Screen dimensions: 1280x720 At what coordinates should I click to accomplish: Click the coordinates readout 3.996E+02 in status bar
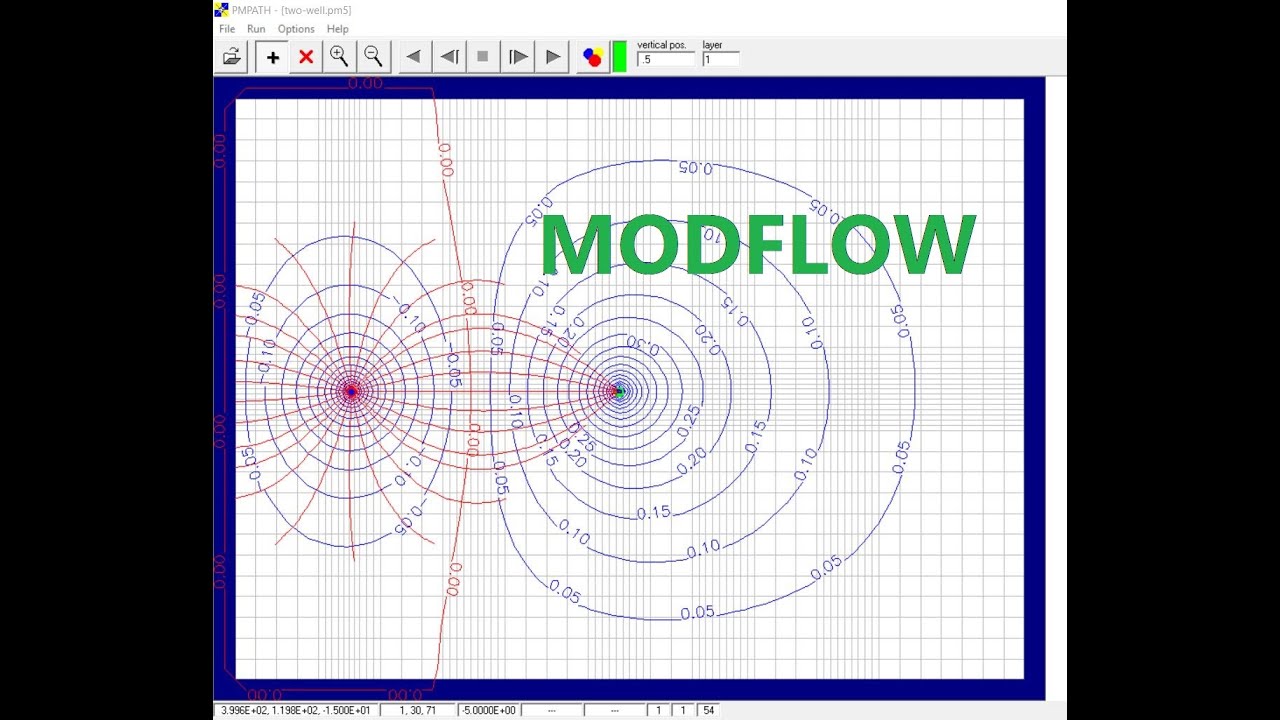[x=296, y=710]
